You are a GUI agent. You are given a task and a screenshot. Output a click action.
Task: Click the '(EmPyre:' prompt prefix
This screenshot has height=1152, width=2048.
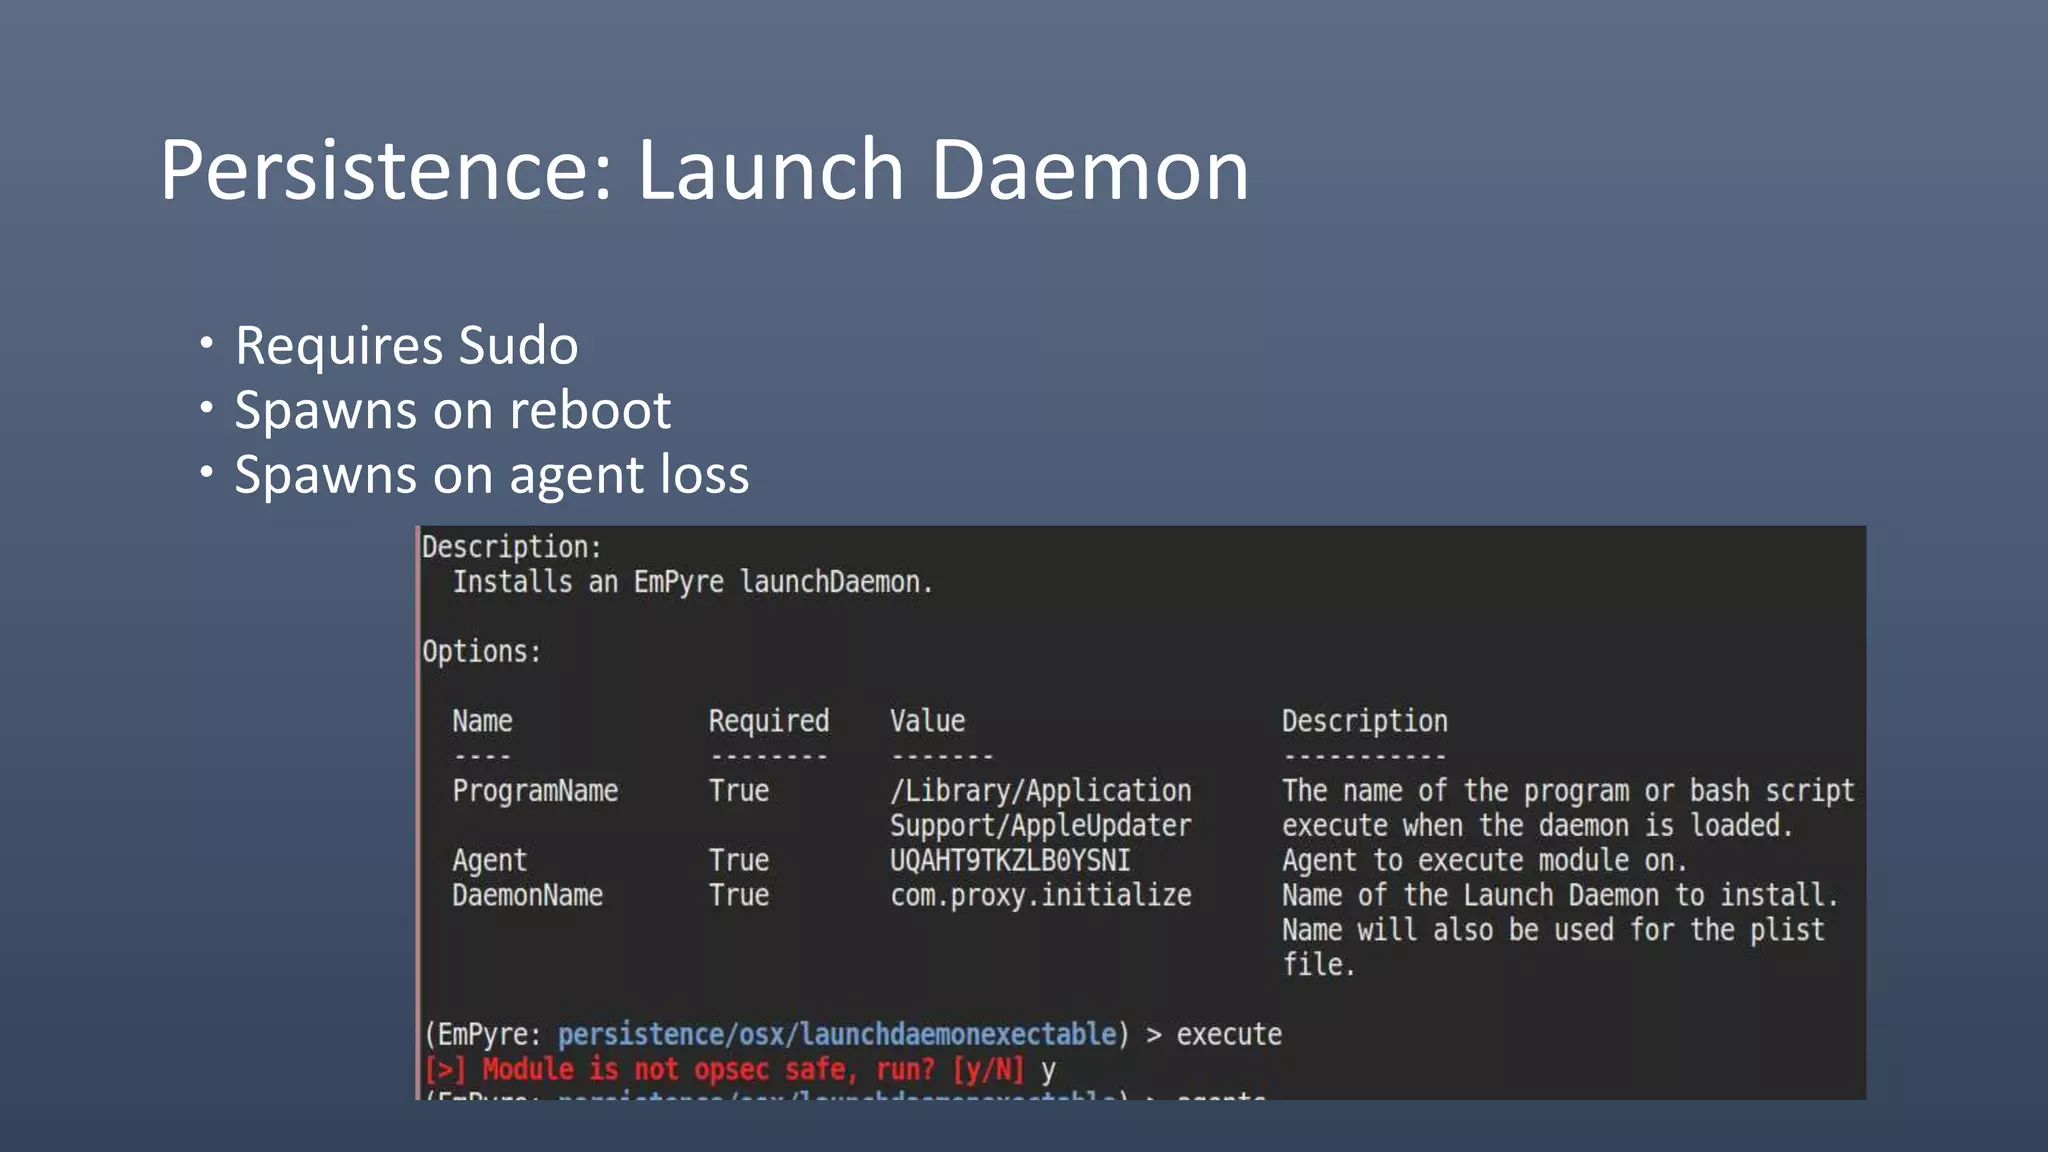tap(482, 1034)
